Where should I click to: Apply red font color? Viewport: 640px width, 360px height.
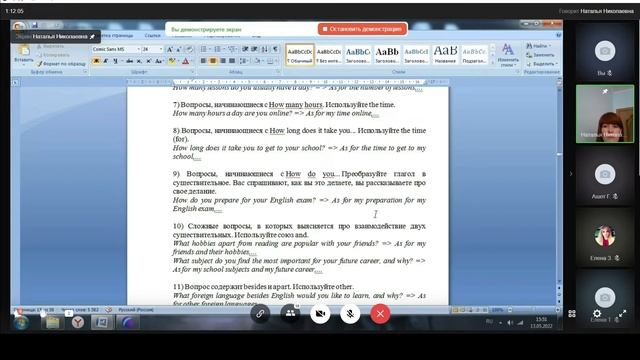tap(185, 61)
